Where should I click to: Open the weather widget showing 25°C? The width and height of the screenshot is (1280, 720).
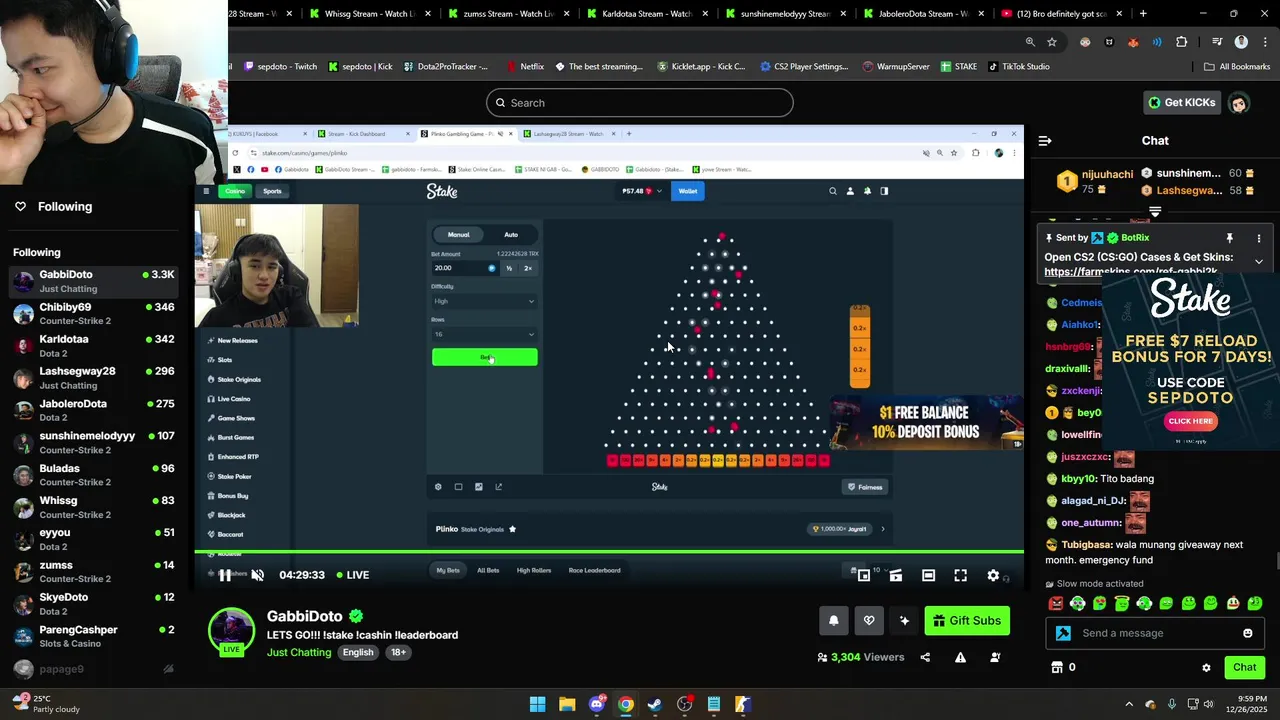pyautogui.click(x=45, y=704)
